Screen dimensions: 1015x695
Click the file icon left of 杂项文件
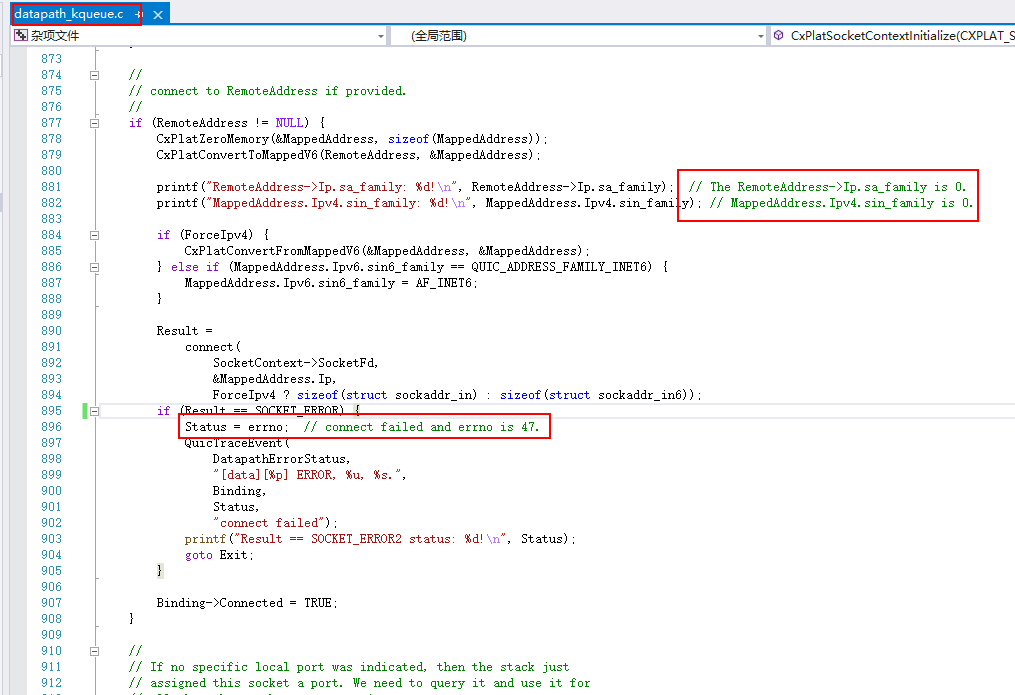(x=20, y=35)
